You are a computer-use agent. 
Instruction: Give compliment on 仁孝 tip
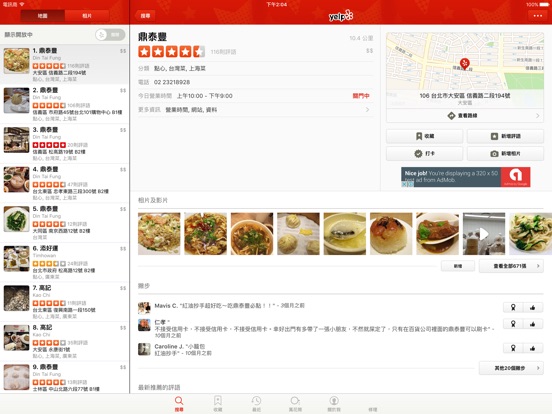pyautogui.click(x=513, y=324)
